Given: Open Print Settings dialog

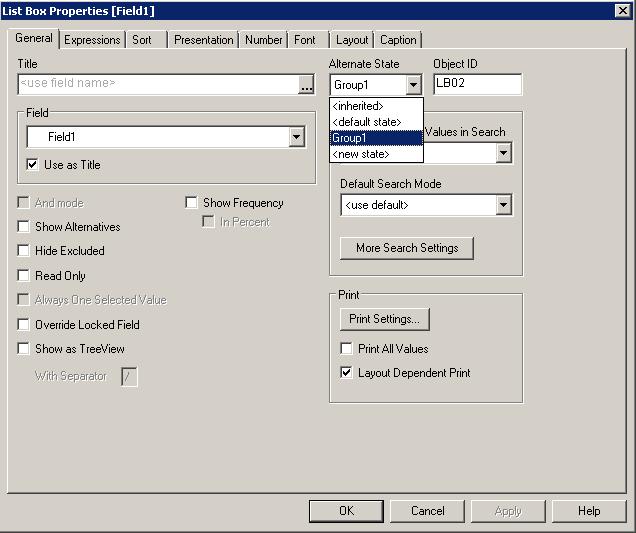Looking at the screenshot, I should [x=384, y=319].
